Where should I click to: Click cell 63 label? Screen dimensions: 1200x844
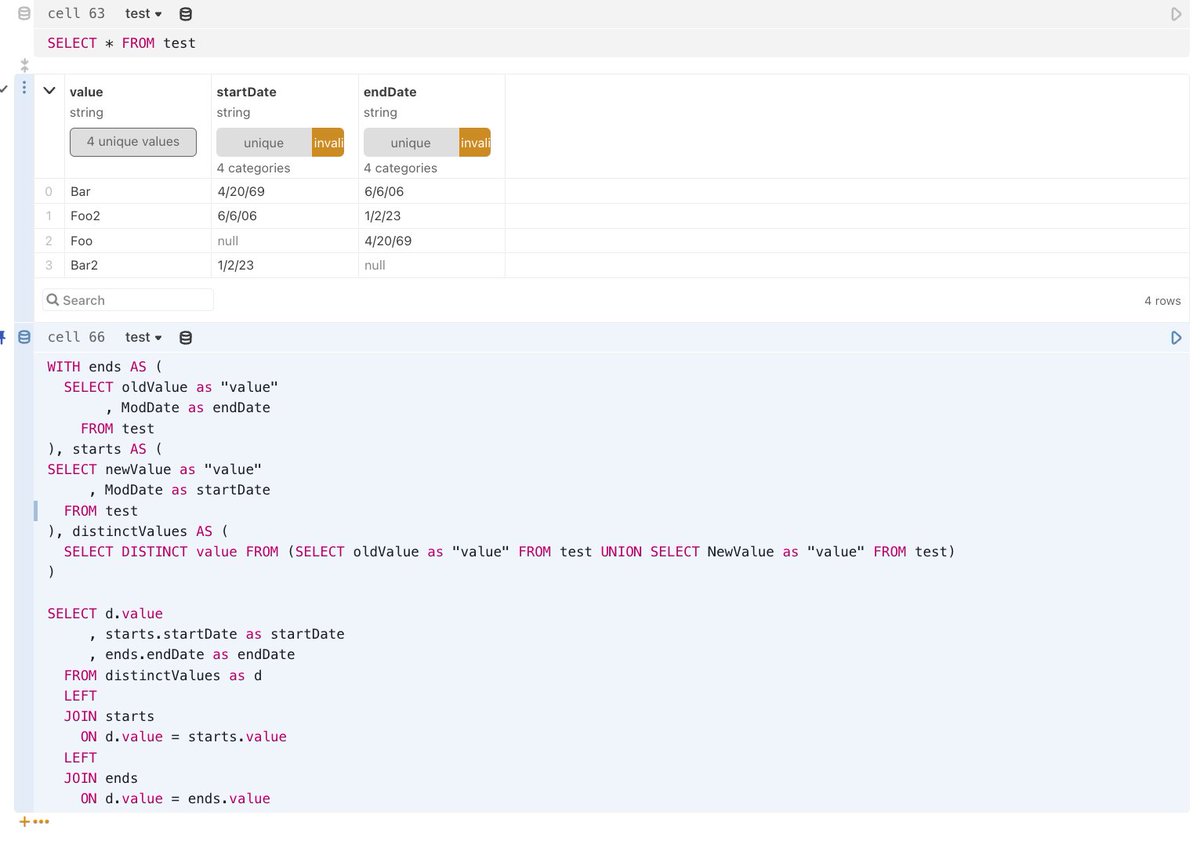(x=76, y=14)
